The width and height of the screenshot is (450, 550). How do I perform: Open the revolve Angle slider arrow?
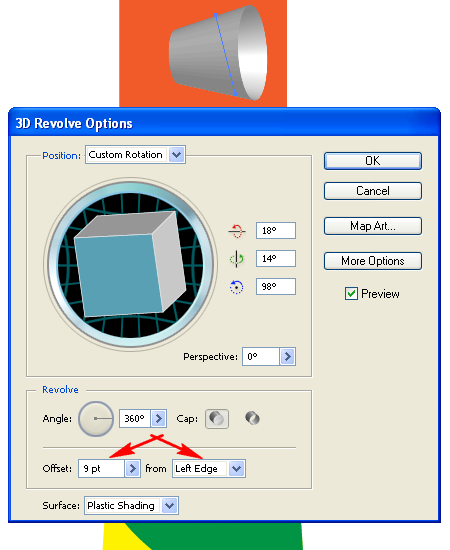[x=158, y=418]
